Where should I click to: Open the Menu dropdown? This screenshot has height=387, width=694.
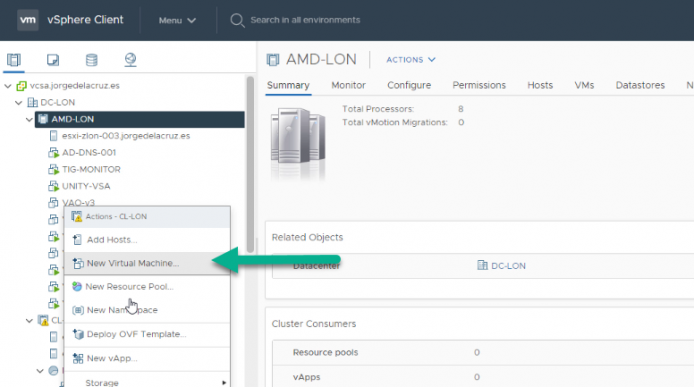[x=177, y=20]
